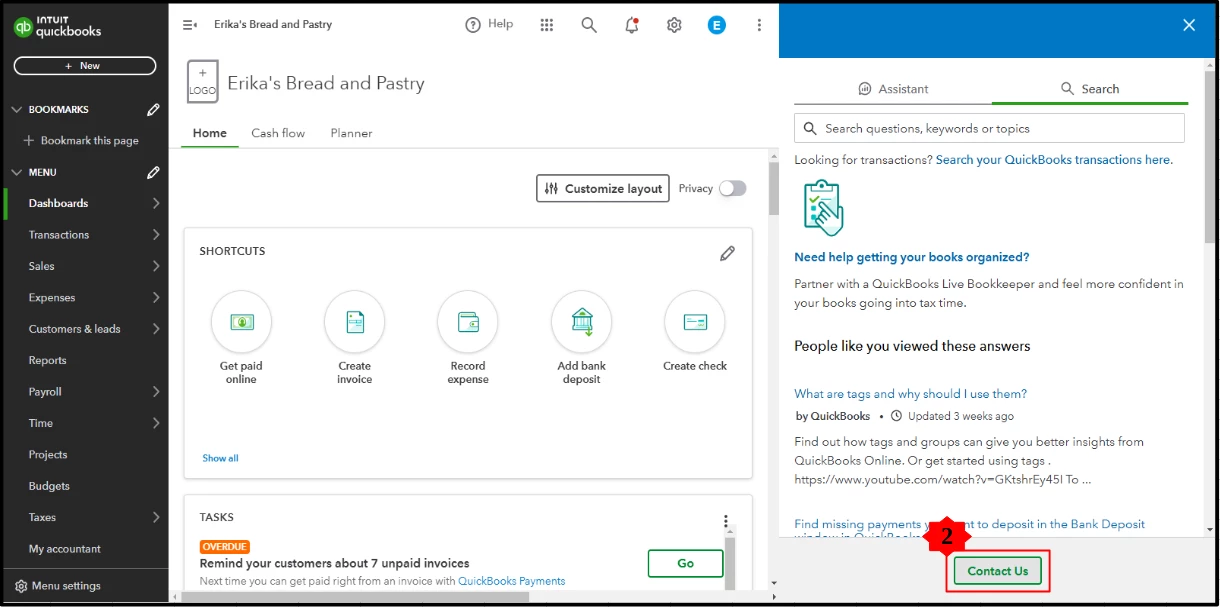This screenshot has height=607, width=1220.
Task: Click the Record expense shortcut icon
Action: tap(467, 321)
